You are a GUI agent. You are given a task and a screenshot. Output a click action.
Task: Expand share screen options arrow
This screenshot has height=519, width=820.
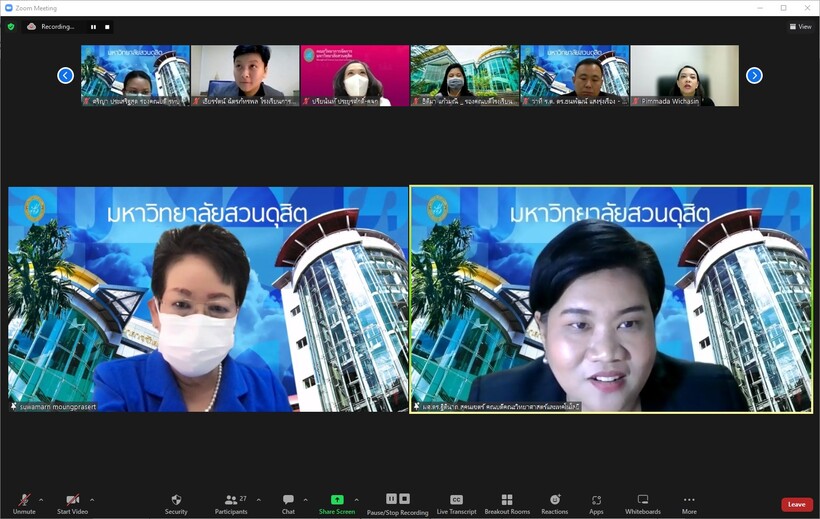pyautogui.click(x=357, y=500)
